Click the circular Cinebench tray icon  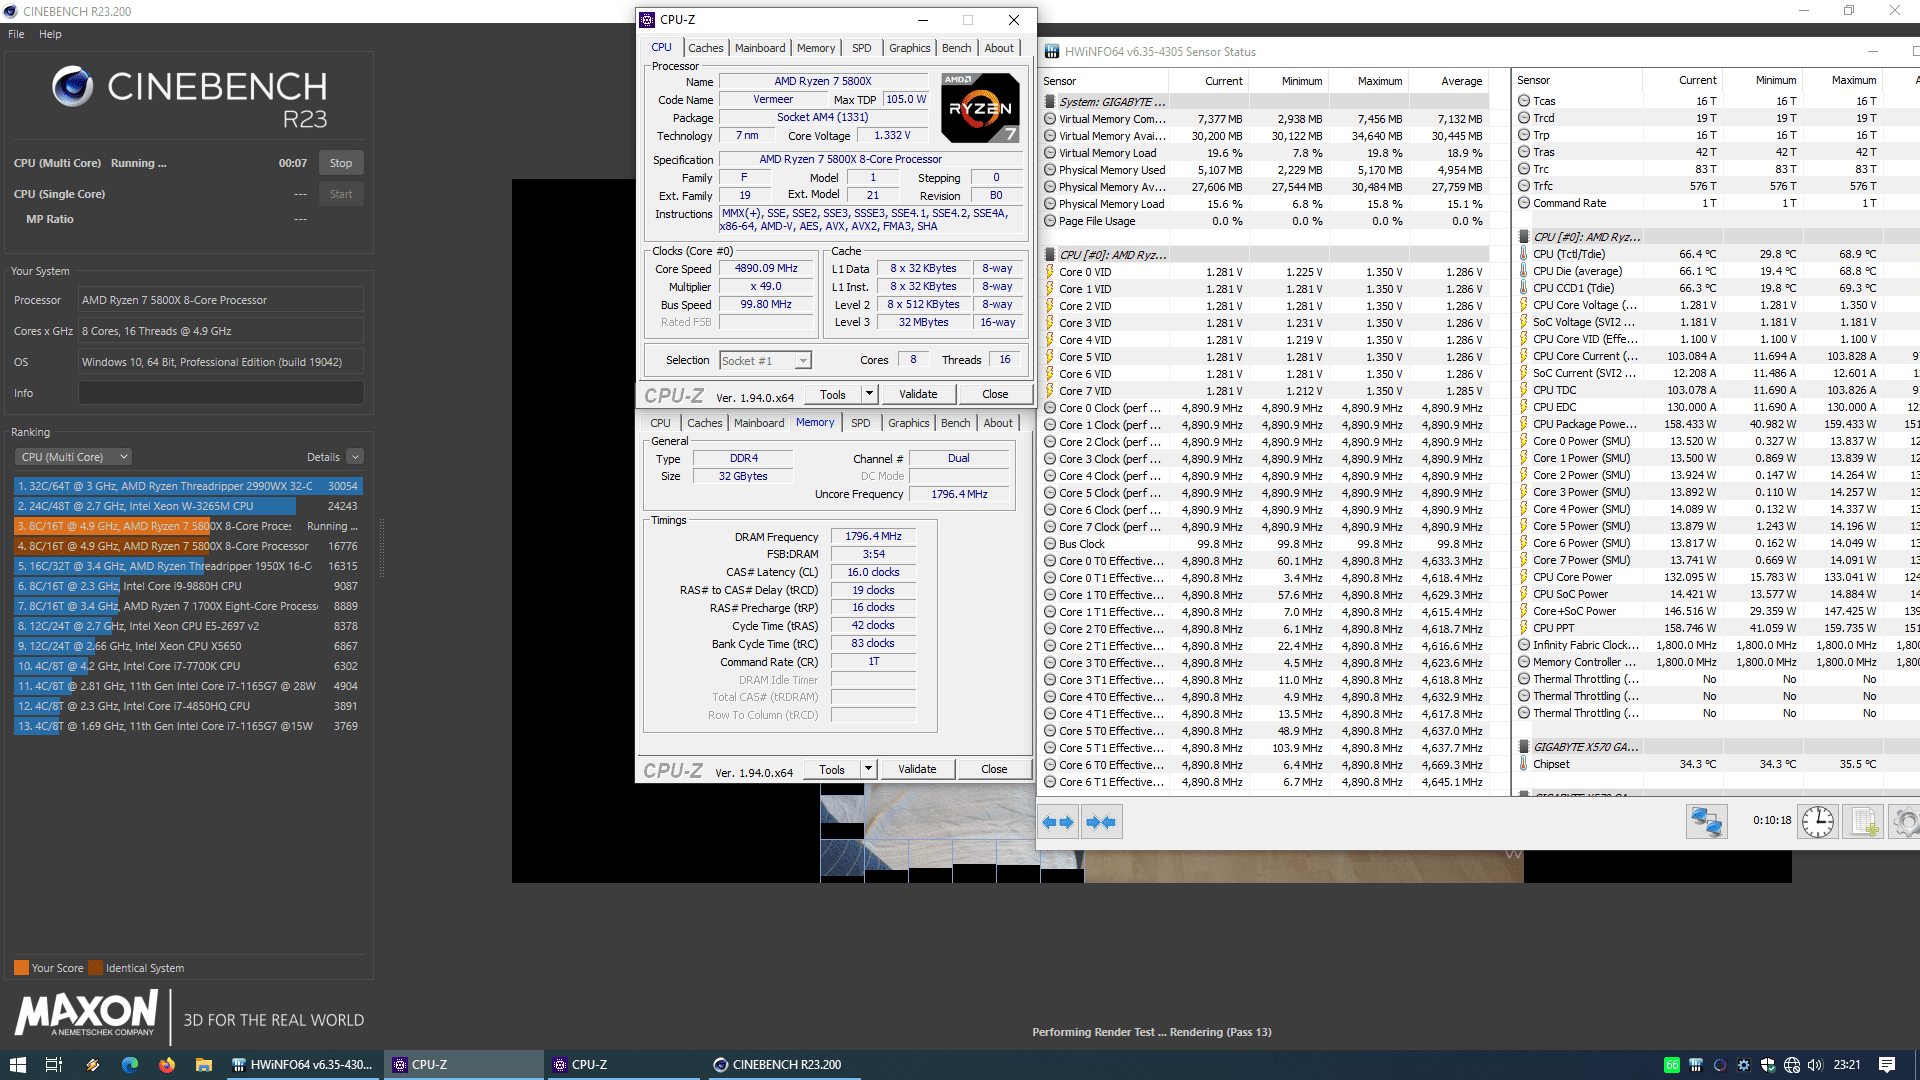[1720, 1065]
